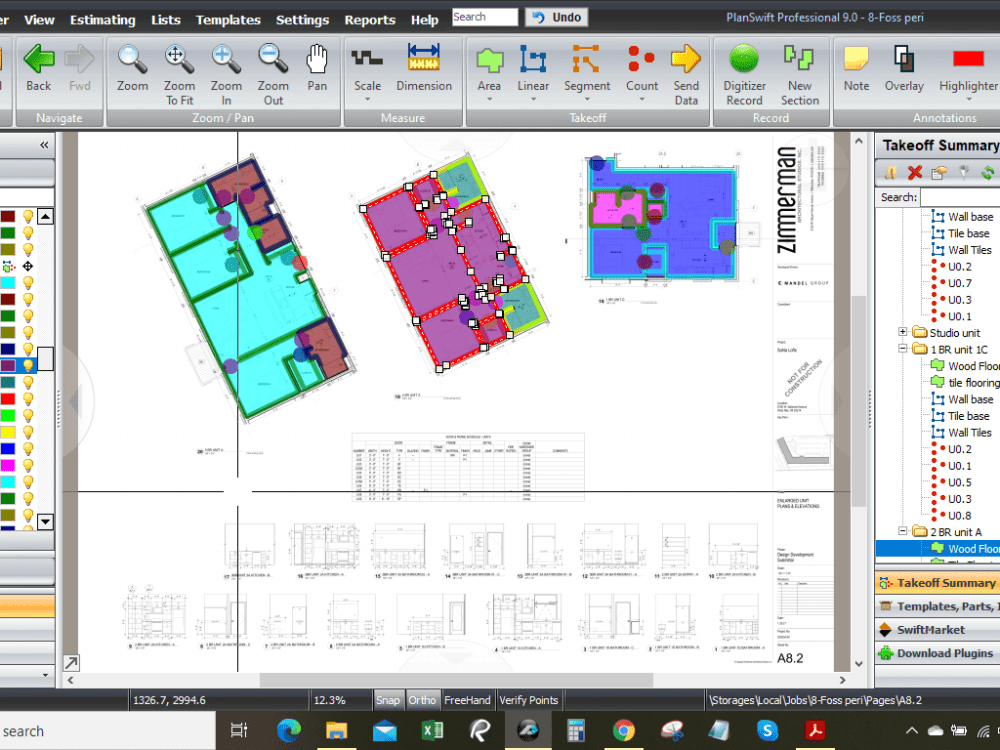Open the Reports menu
1000x750 pixels.
[370, 20]
